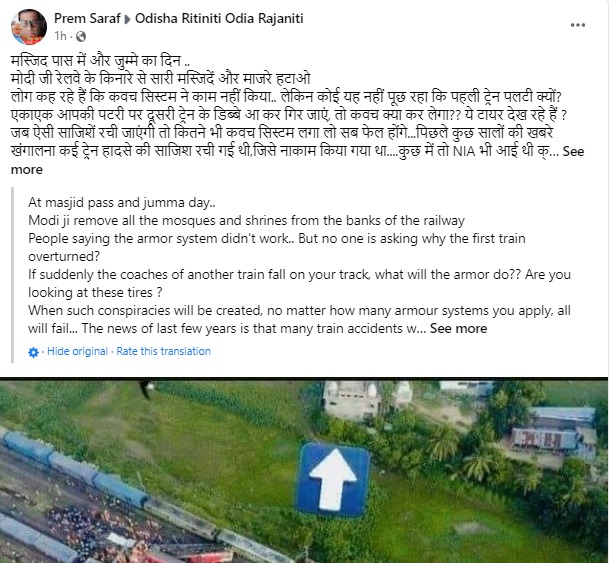Click the blue up-arrow sign in photo

tap(333, 480)
